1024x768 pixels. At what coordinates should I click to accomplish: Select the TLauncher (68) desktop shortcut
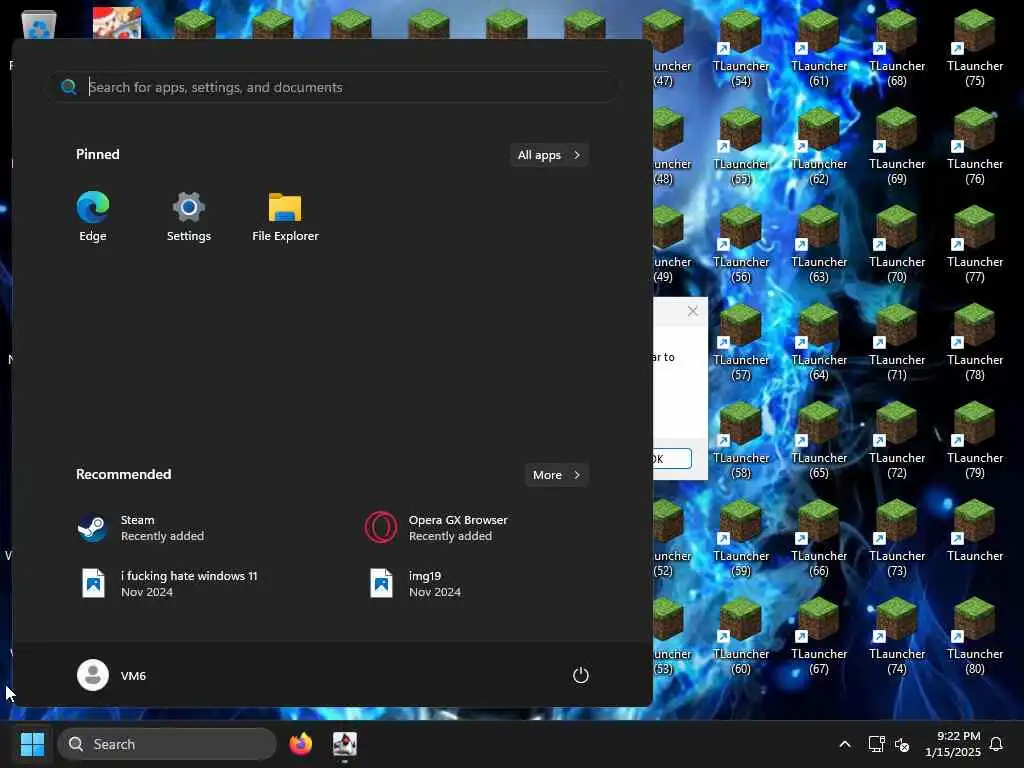897,48
